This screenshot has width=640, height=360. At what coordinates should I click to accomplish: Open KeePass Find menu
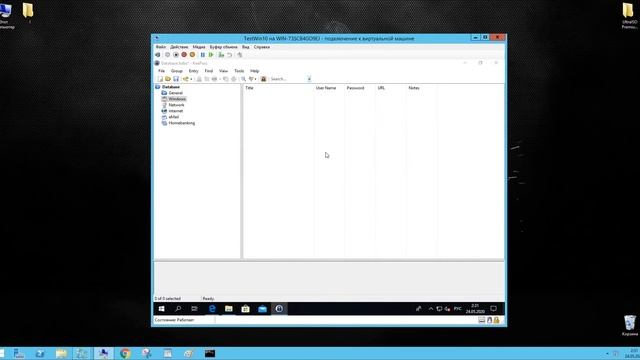pyautogui.click(x=209, y=71)
